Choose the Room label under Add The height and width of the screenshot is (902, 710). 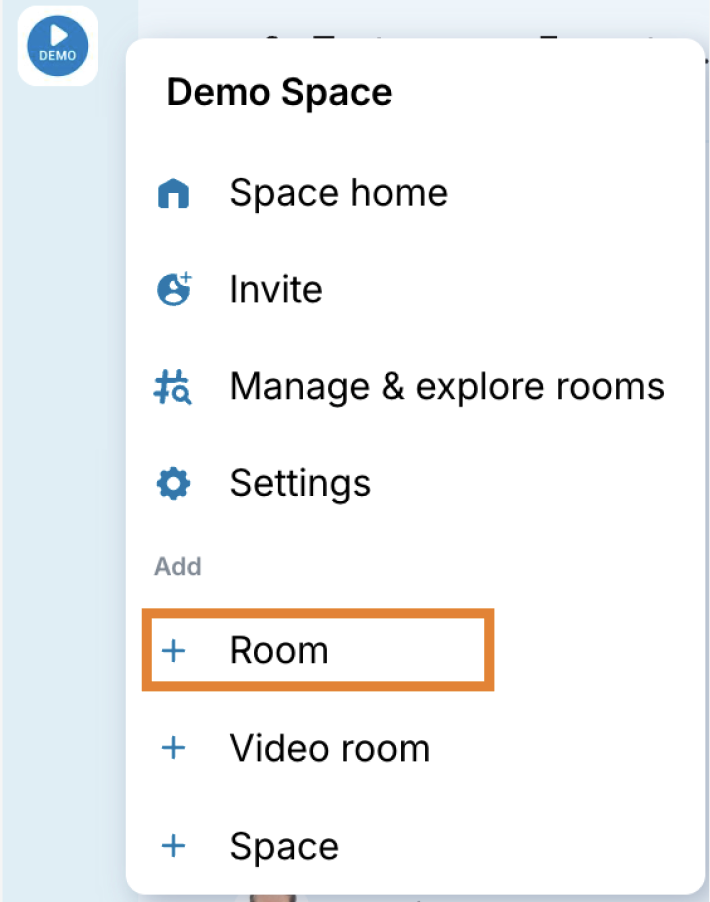click(279, 651)
